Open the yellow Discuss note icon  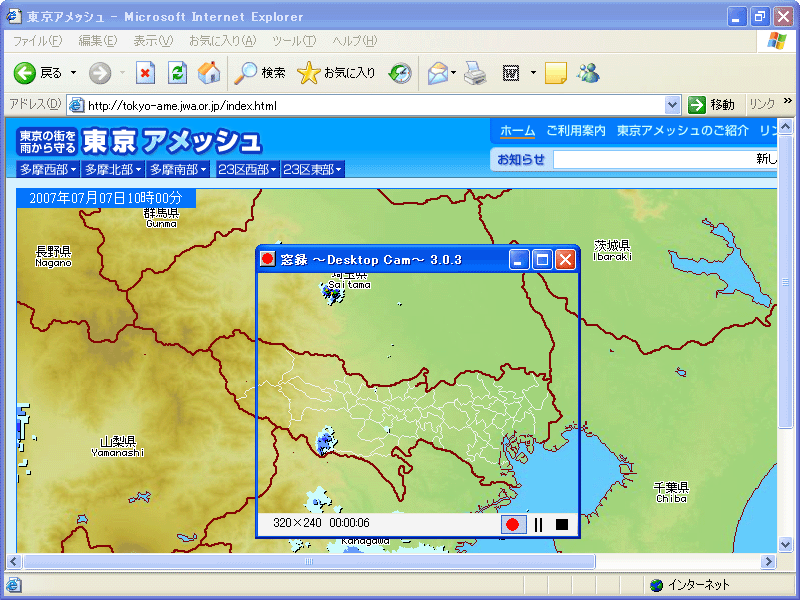point(556,73)
